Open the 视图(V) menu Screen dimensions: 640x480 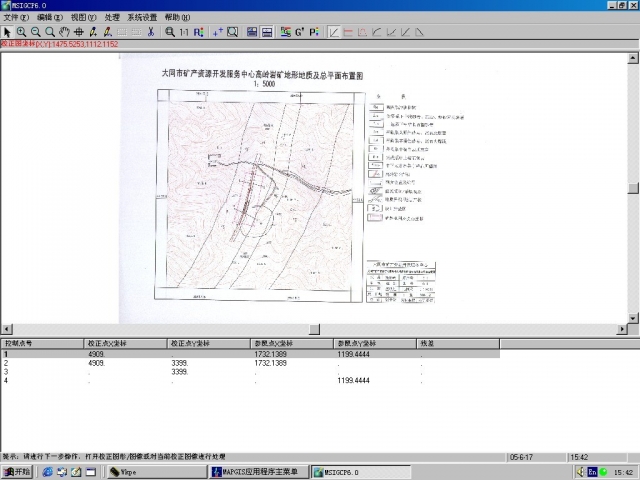click(84, 18)
